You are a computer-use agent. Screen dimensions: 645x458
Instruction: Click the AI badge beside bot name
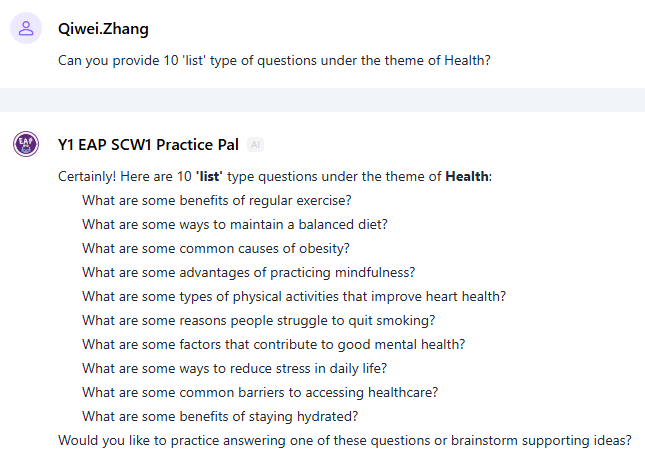click(x=255, y=144)
